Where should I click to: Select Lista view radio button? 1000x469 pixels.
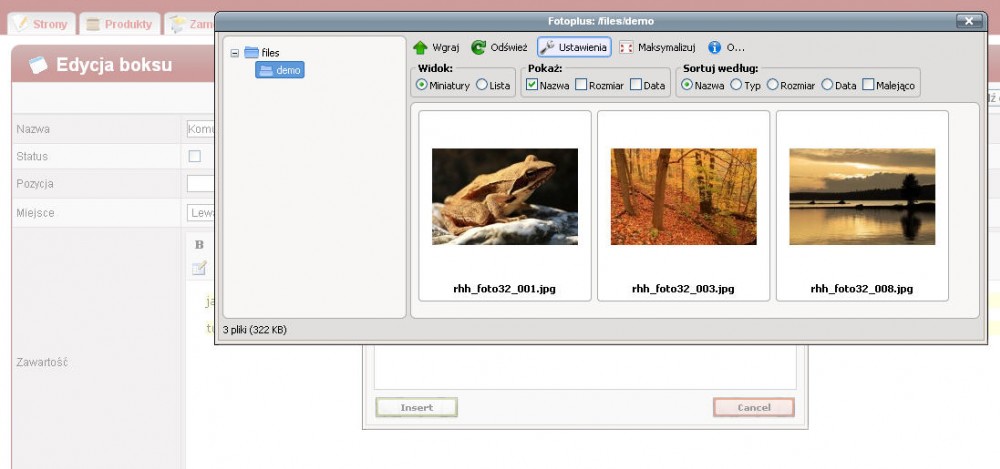coord(482,85)
